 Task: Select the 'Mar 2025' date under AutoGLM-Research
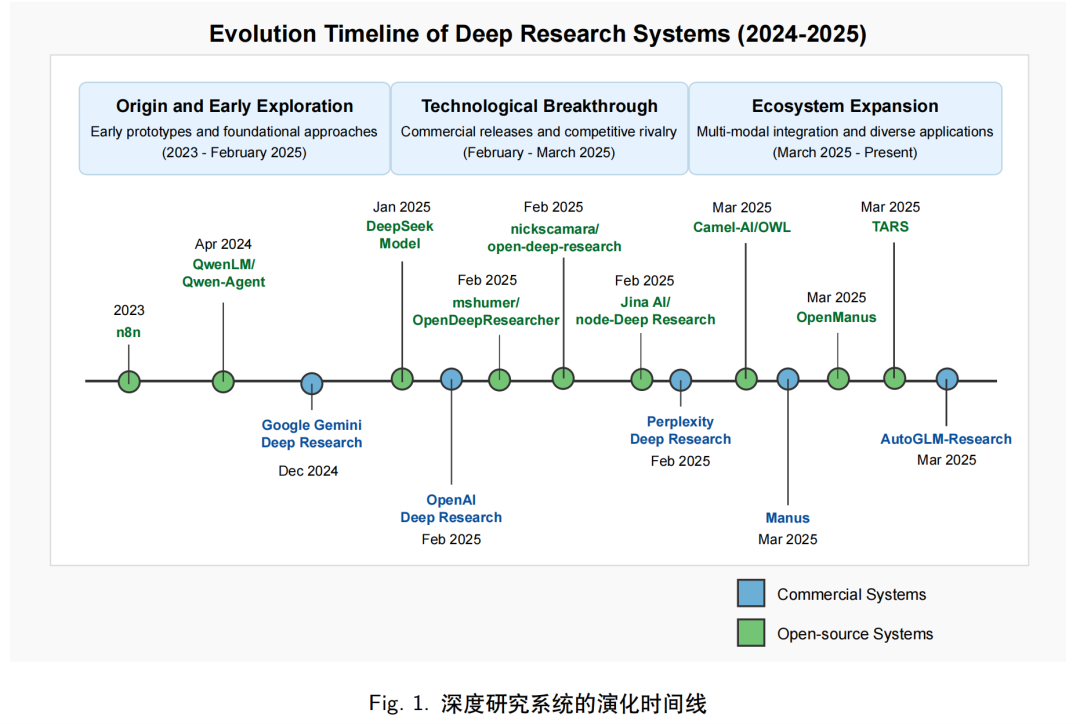pyautogui.click(x=946, y=459)
